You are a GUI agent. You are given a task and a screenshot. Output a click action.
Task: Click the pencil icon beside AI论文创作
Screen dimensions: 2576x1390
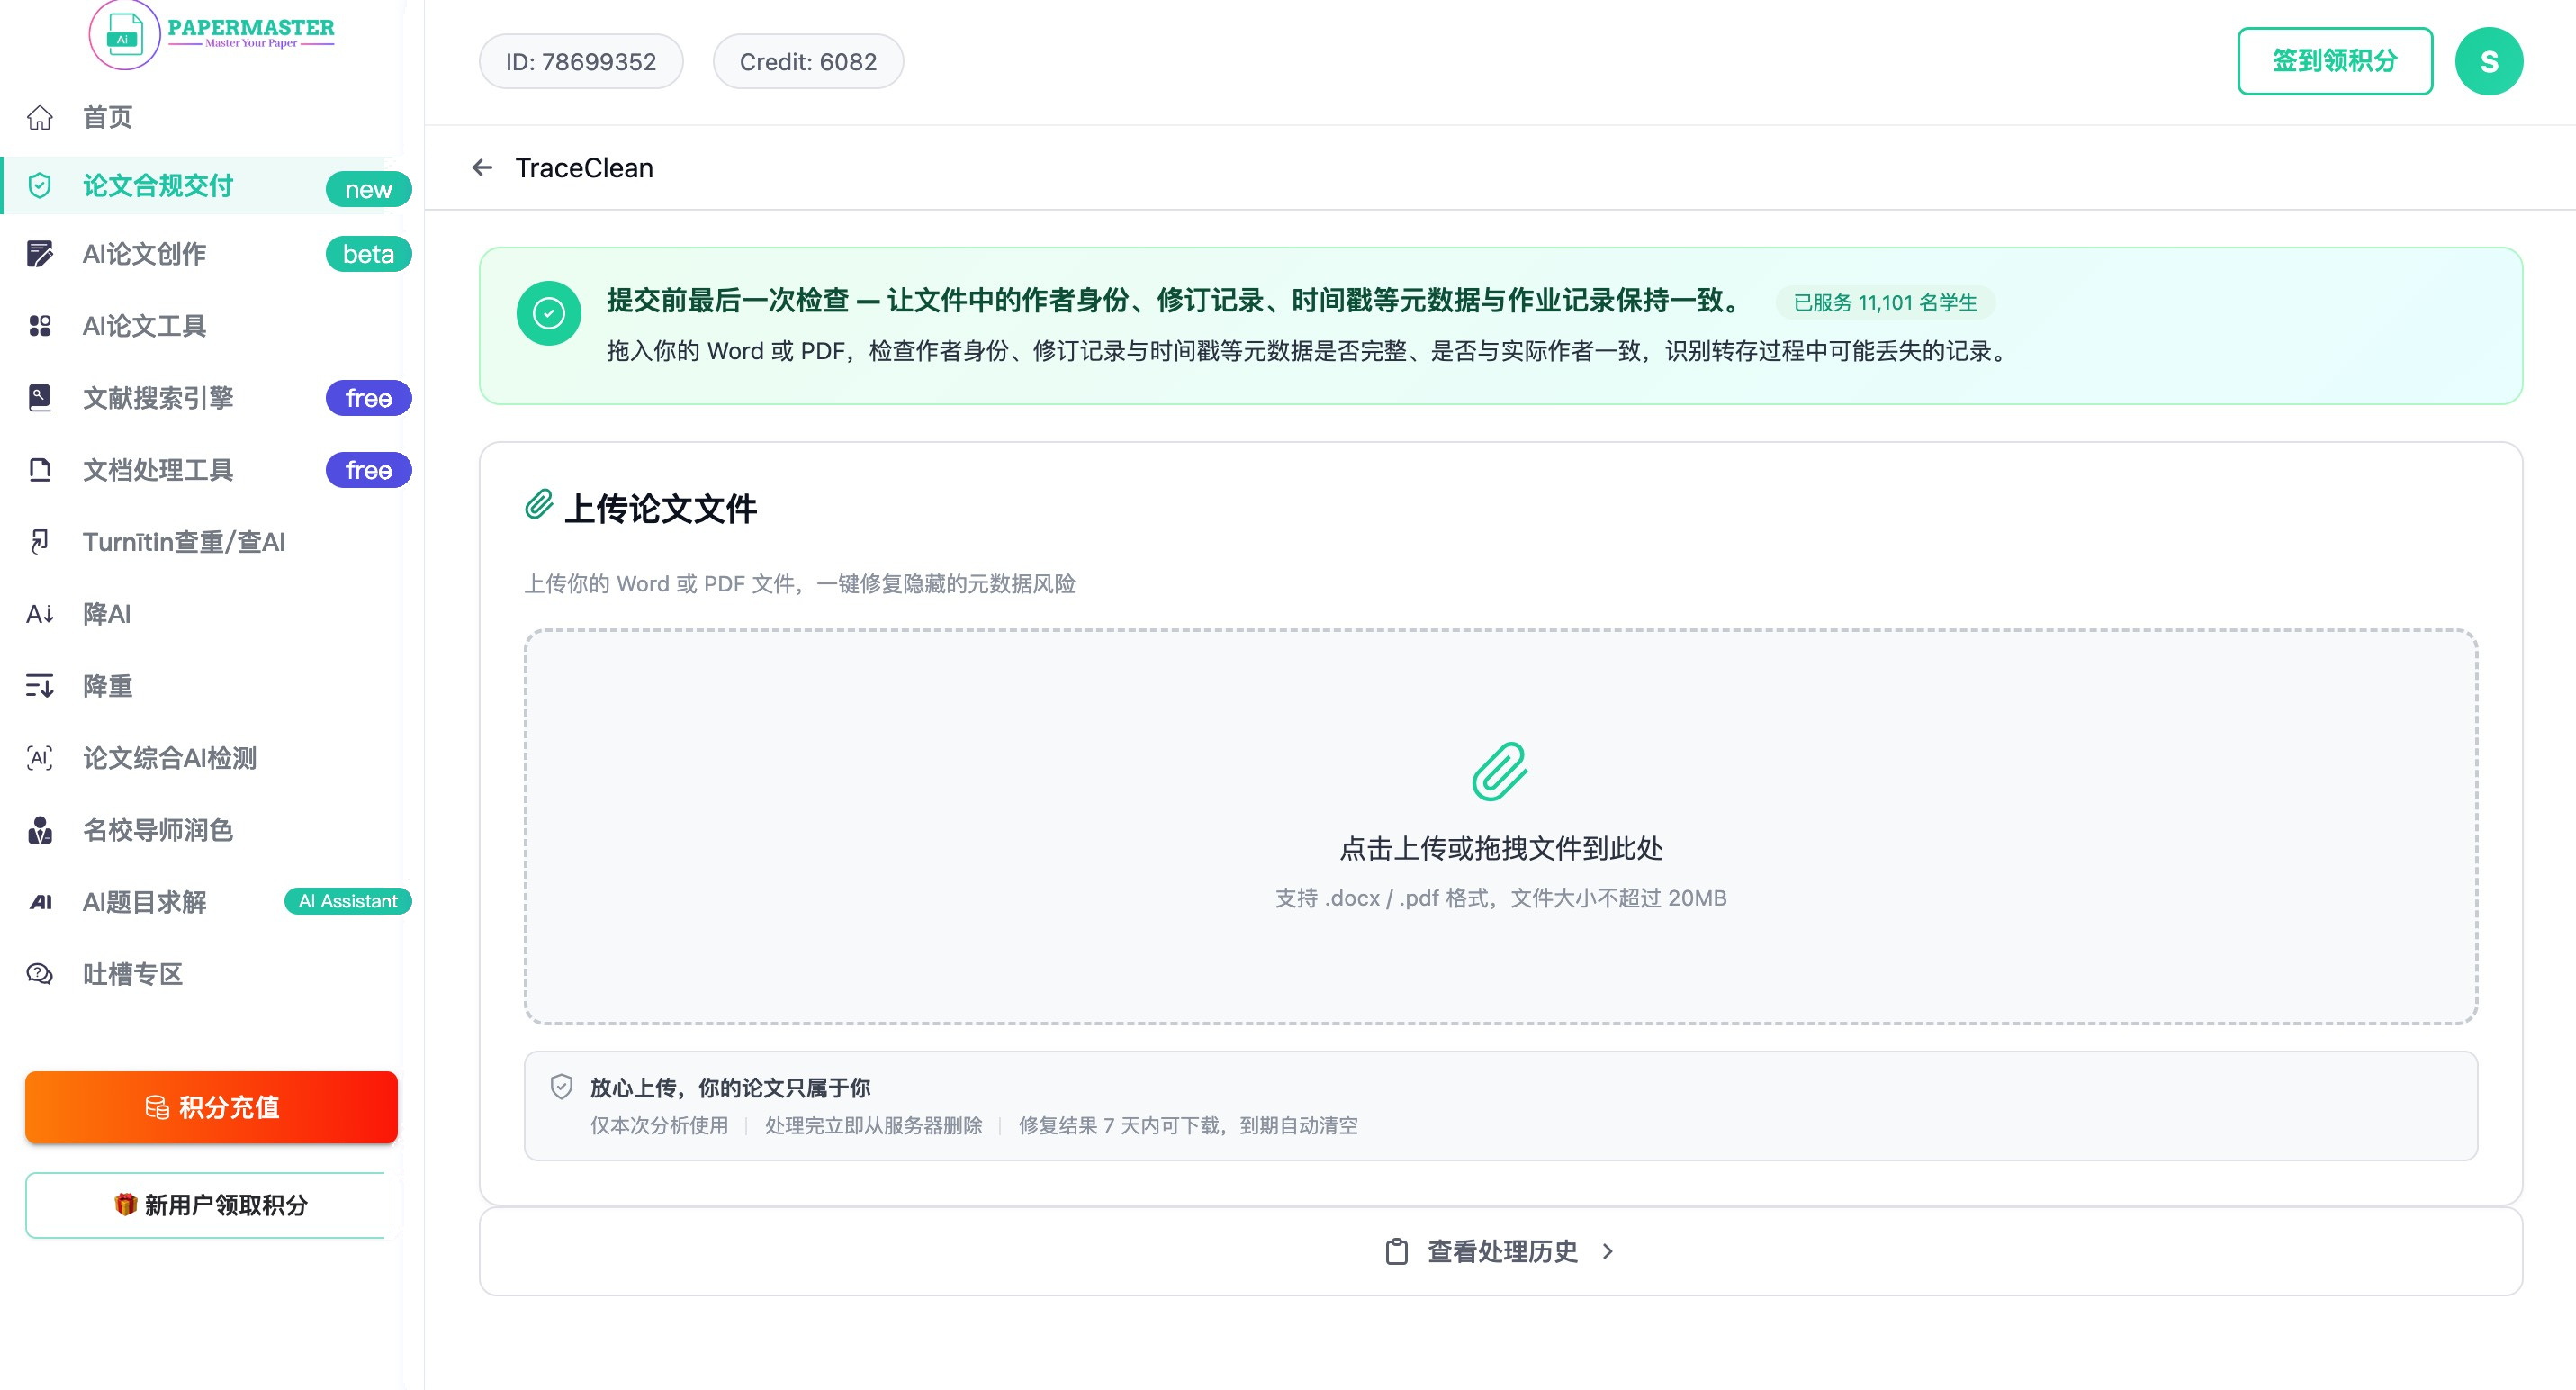click(40, 254)
